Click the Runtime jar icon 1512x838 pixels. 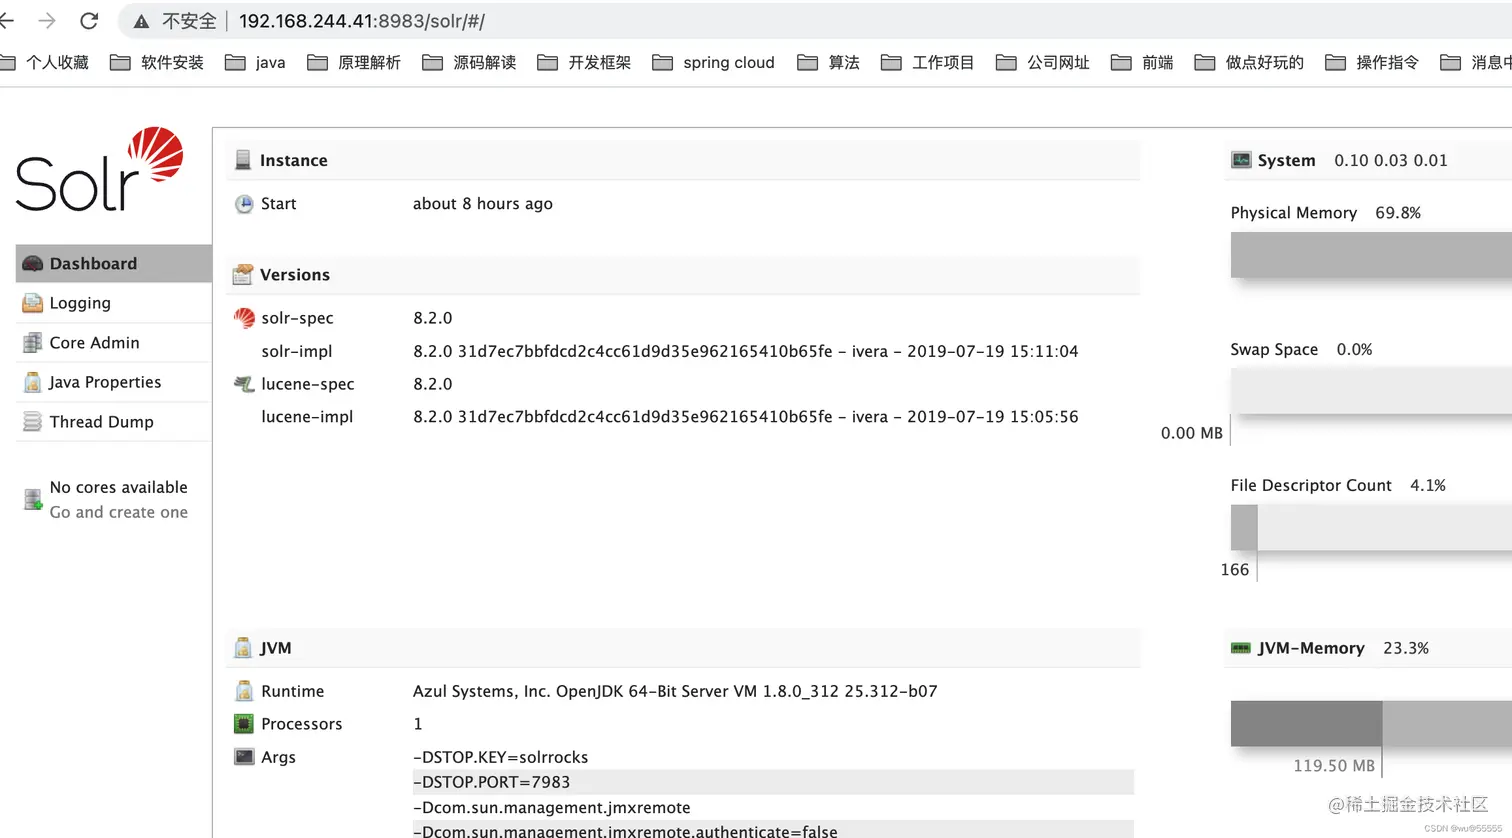pyautogui.click(x=244, y=691)
